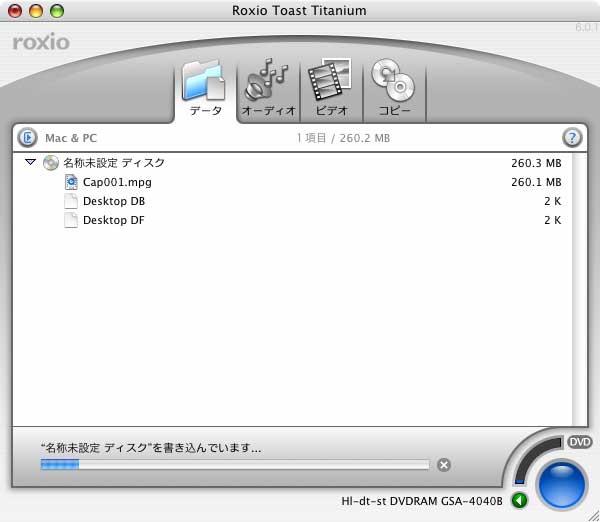Viewport: 600px width, 522px height.
Task: Click the DVD media type badge
Action: pyautogui.click(x=579, y=441)
